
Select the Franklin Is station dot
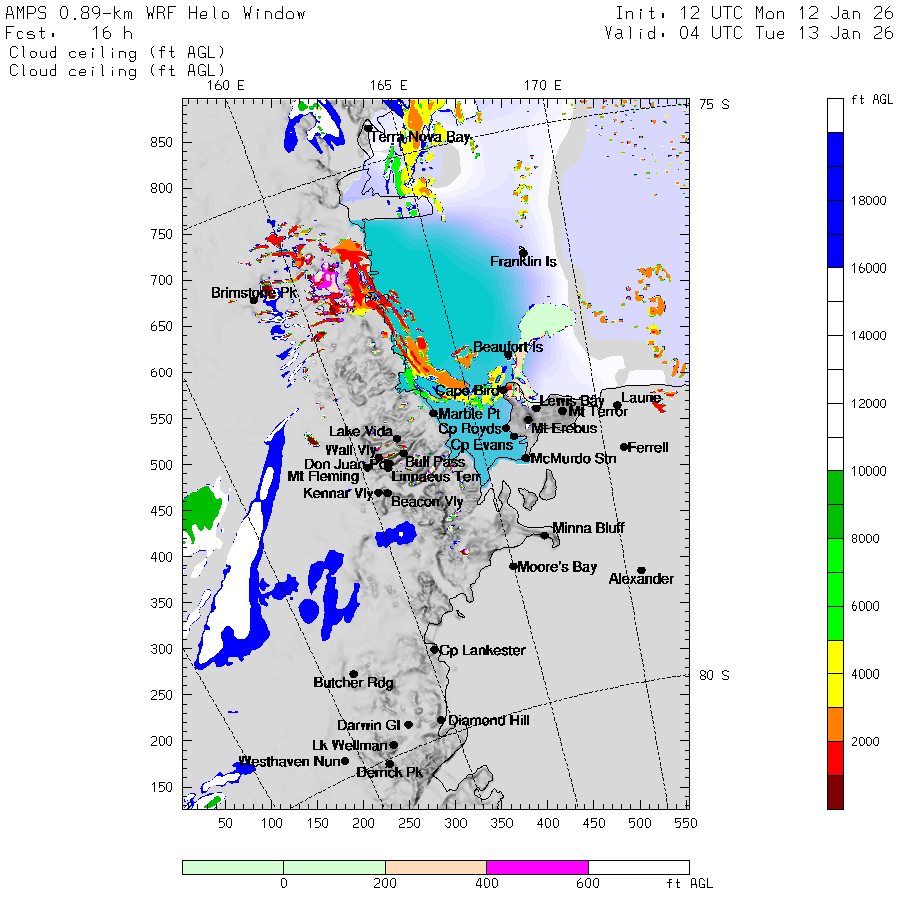[x=523, y=252]
